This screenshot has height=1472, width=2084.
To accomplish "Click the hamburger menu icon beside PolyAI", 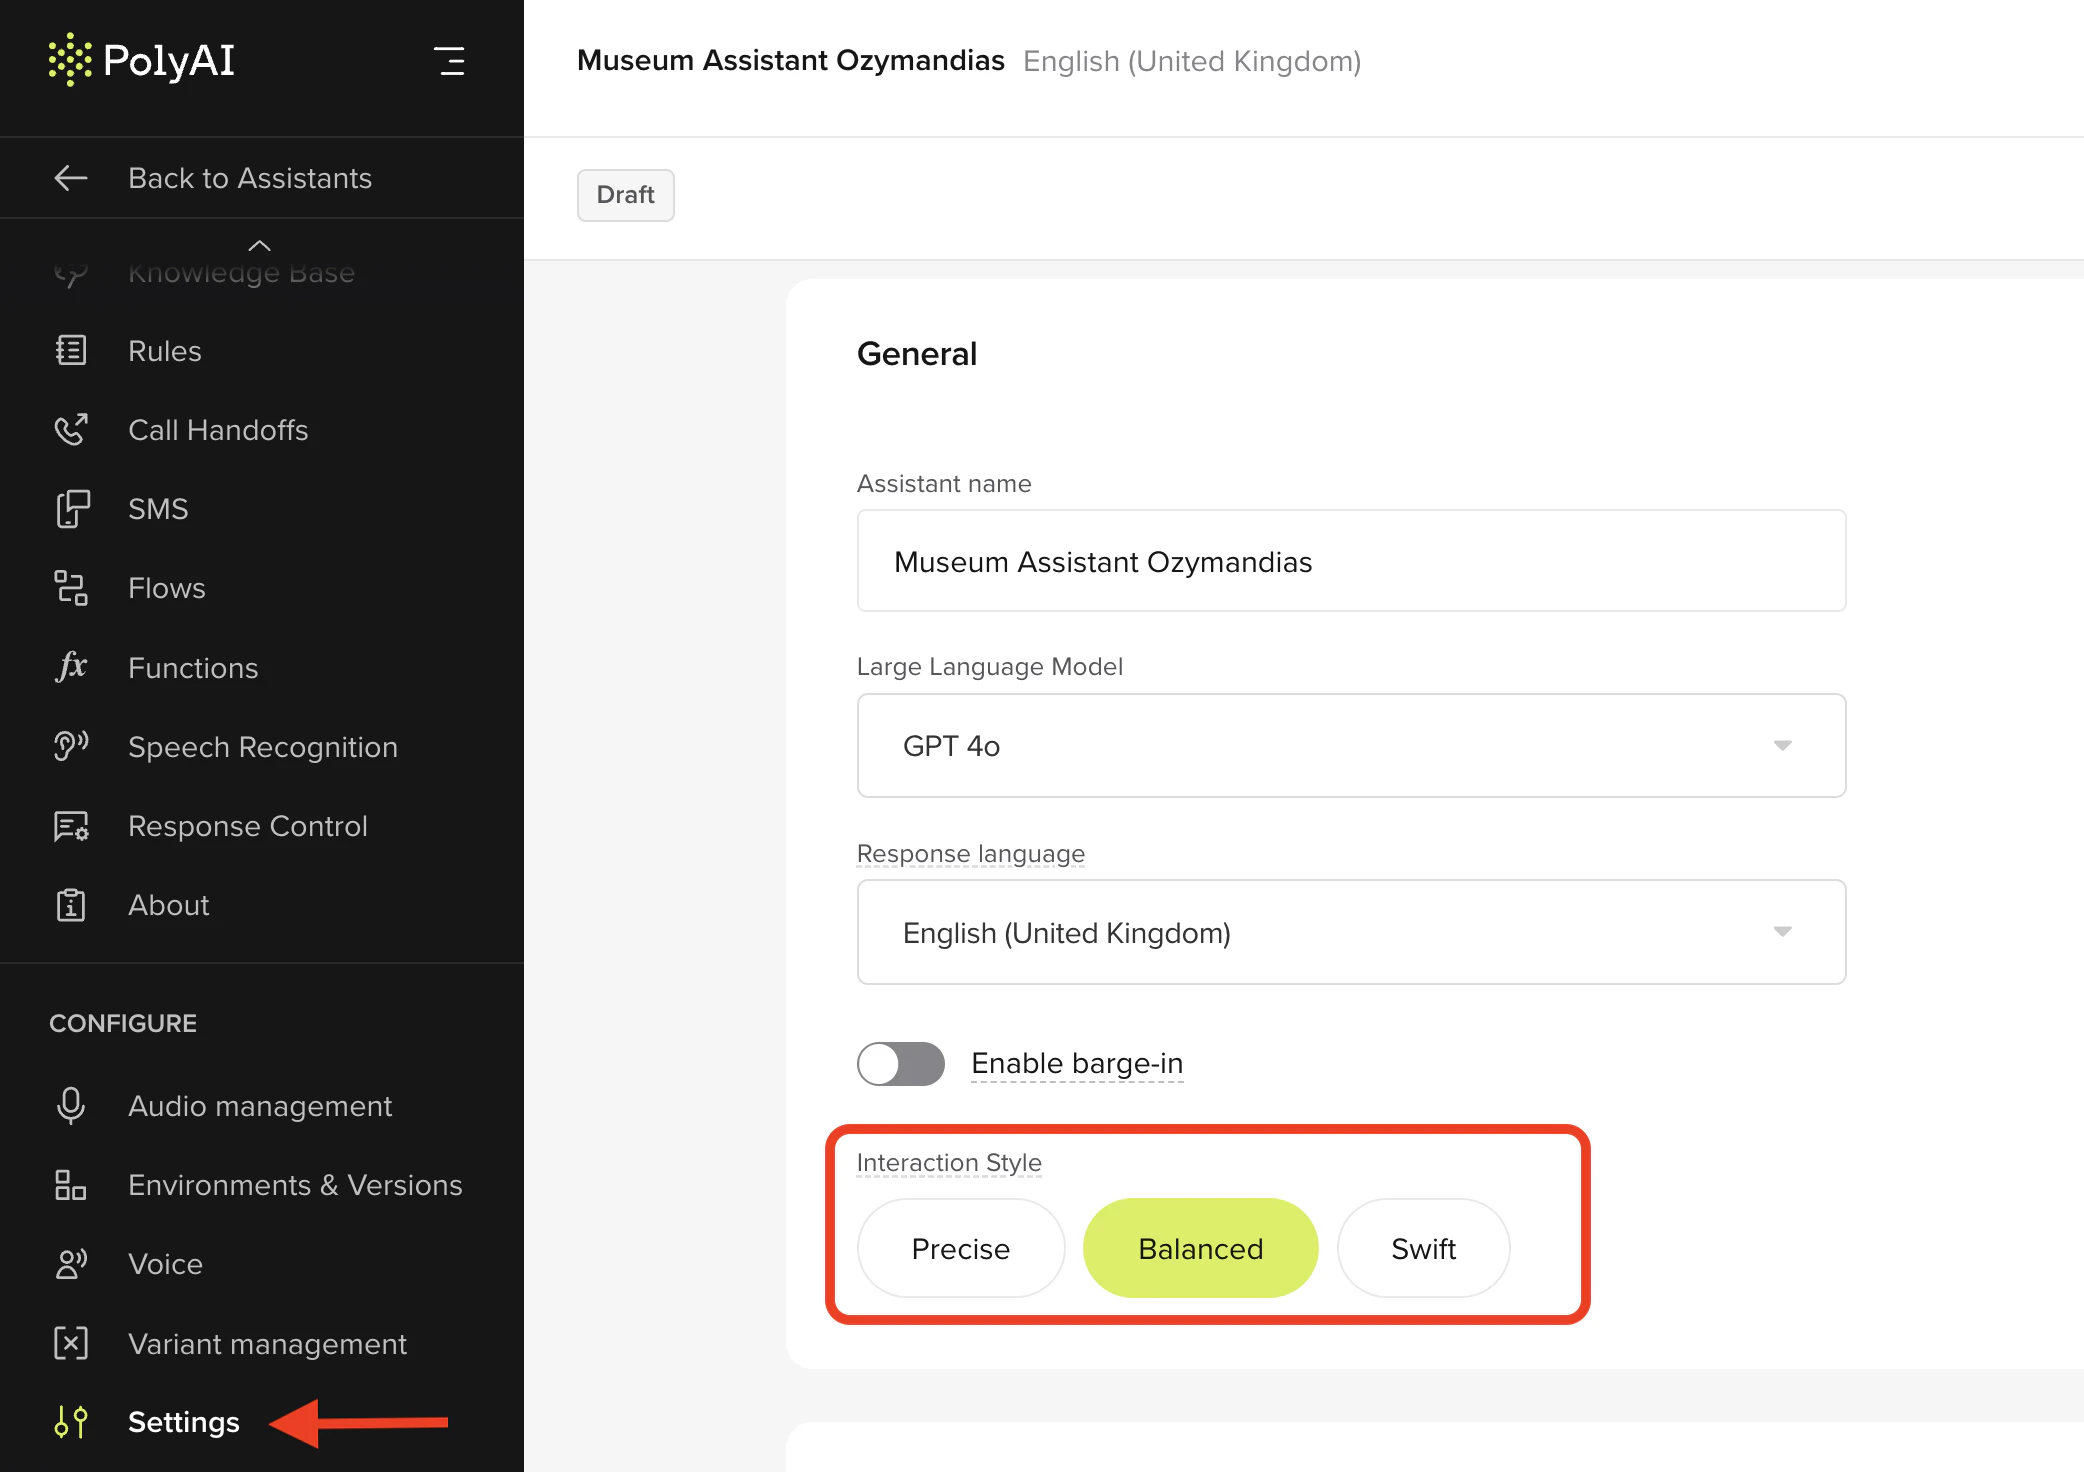I will click(450, 61).
